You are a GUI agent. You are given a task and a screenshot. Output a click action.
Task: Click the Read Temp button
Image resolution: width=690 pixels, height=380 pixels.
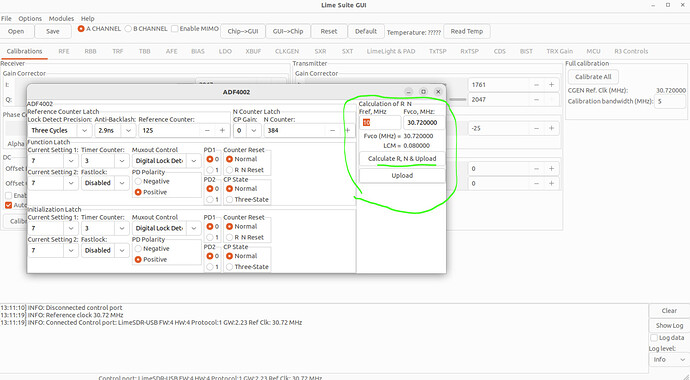coord(466,31)
